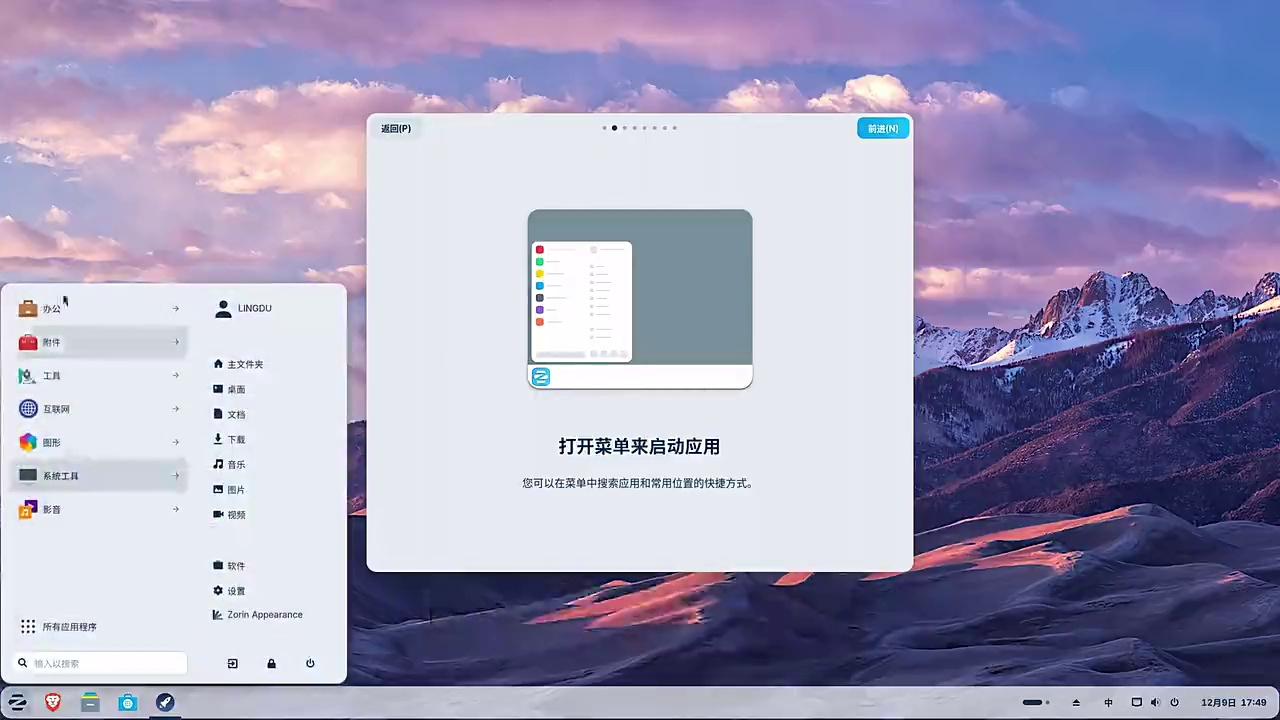Image resolution: width=1280 pixels, height=720 pixels.
Task: Open the 附件 accessories category
Action: click(100, 342)
